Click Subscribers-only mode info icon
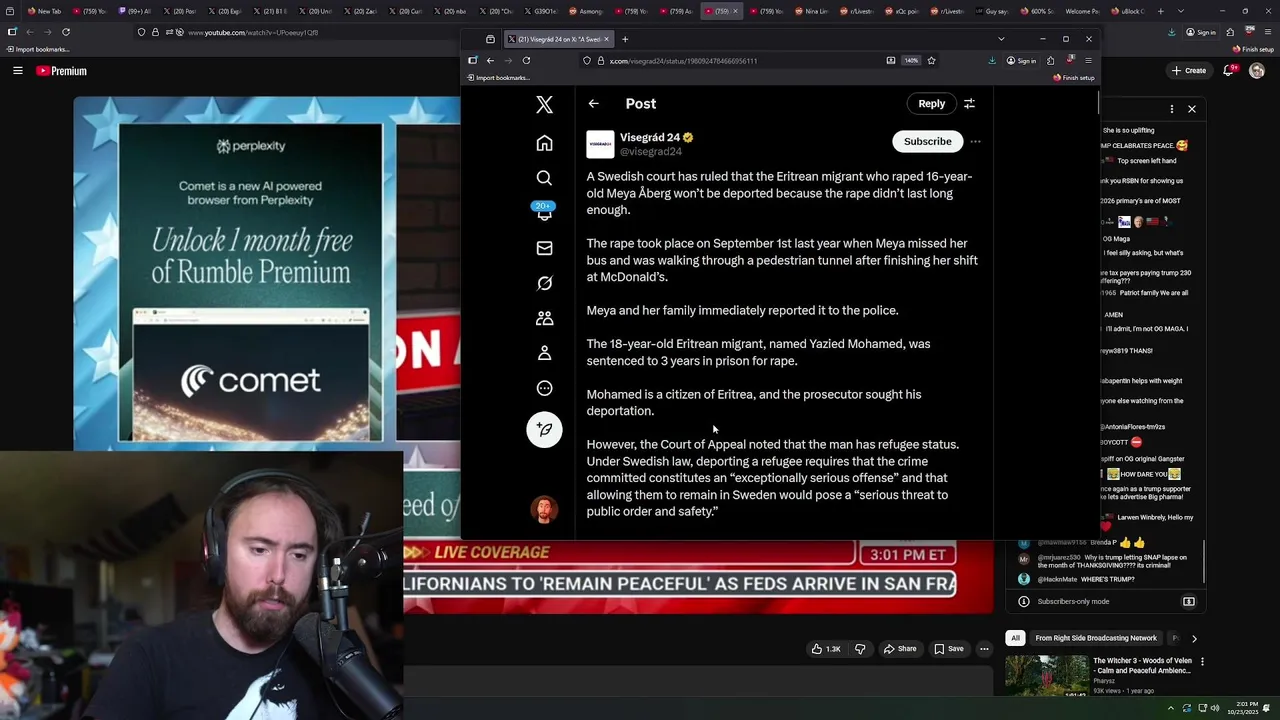This screenshot has height=720, width=1280. point(1023,601)
